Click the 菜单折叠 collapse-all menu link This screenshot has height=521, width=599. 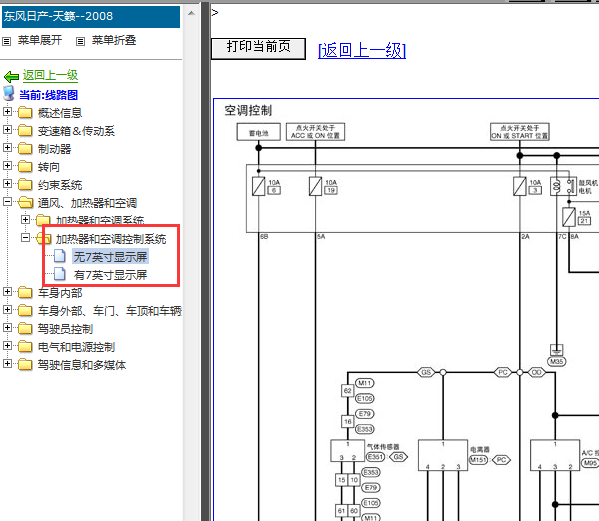point(114,40)
